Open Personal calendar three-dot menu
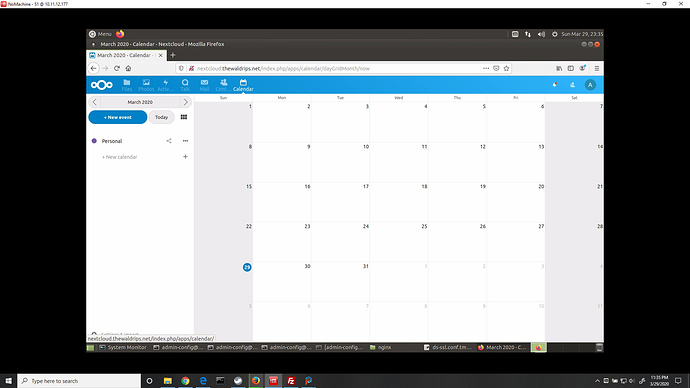The image size is (690, 388). (x=185, y=141)
